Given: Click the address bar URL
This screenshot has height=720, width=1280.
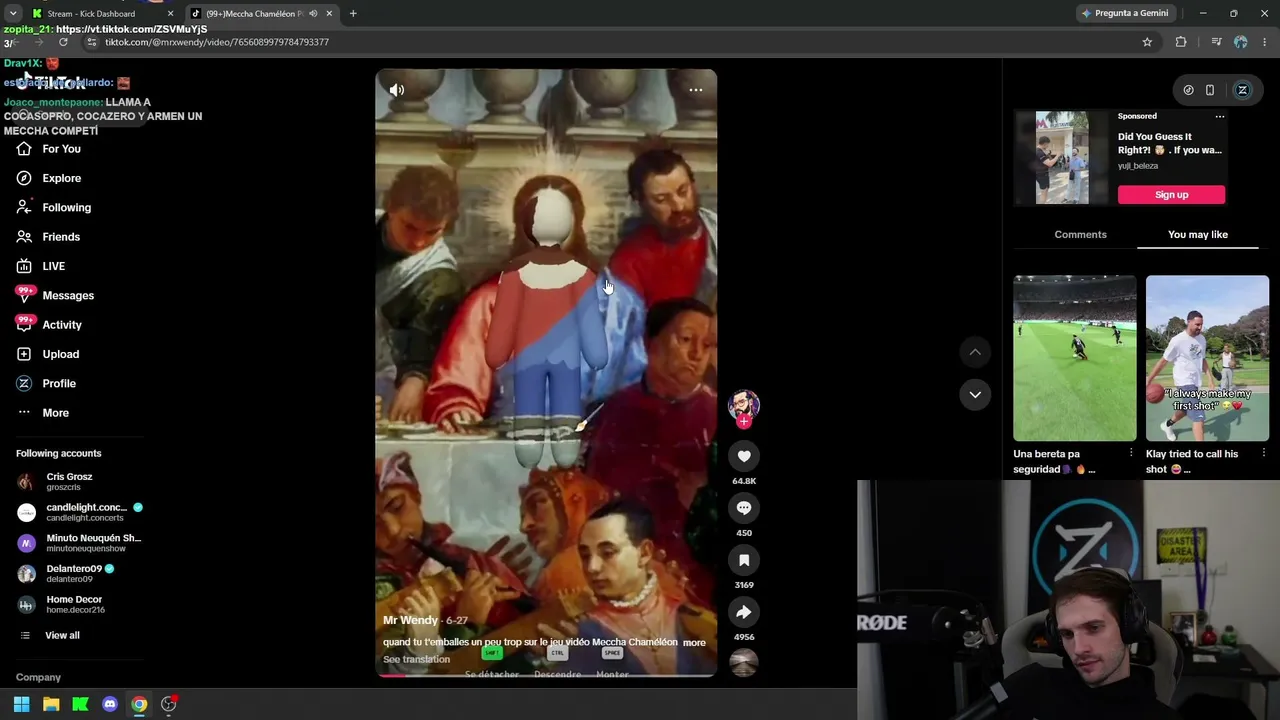Looking at the screenshot, I should (217, 42).
